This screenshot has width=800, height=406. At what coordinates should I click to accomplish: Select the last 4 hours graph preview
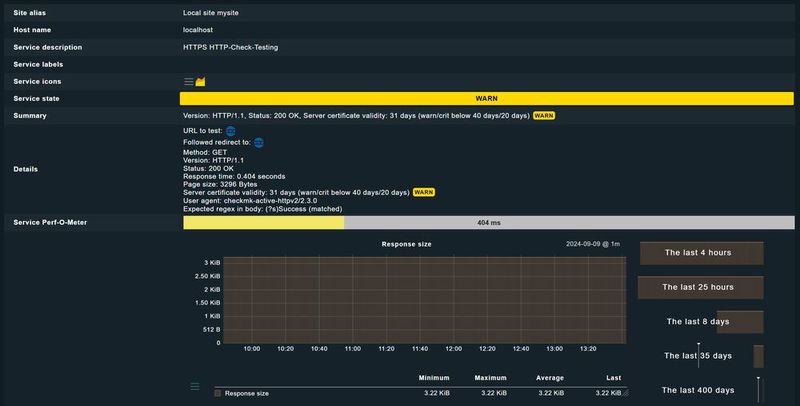pyautogui.click(x=701, y=253)
